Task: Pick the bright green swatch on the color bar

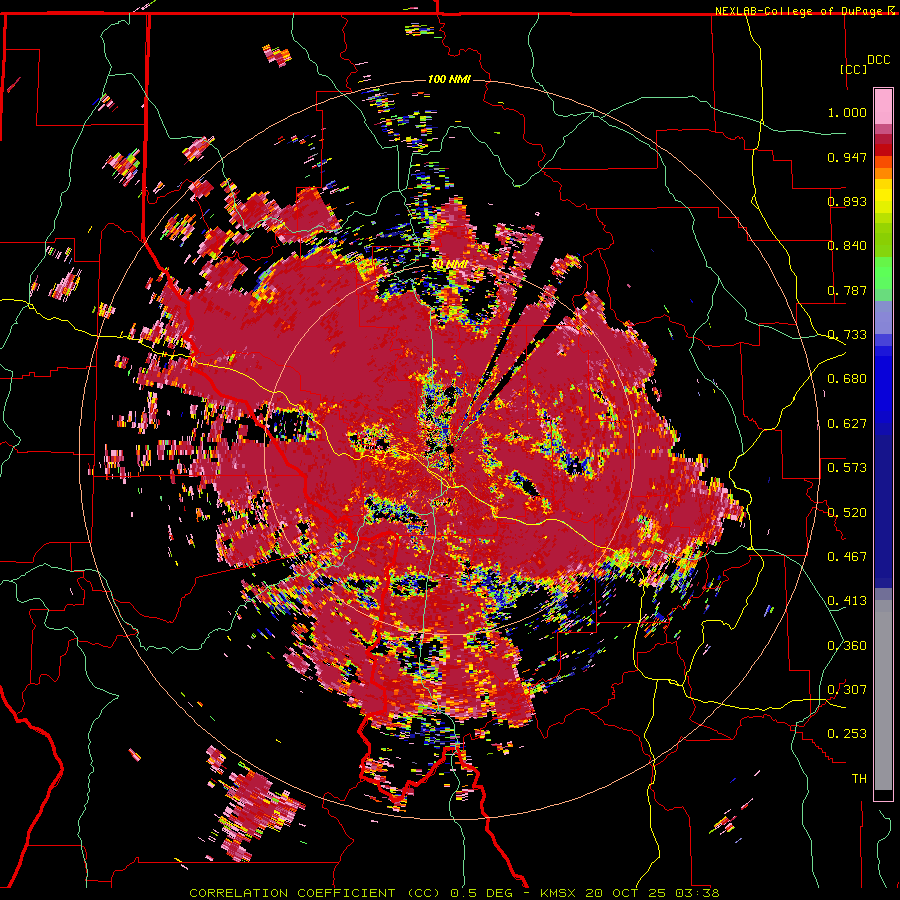Action: pos(883,273)
